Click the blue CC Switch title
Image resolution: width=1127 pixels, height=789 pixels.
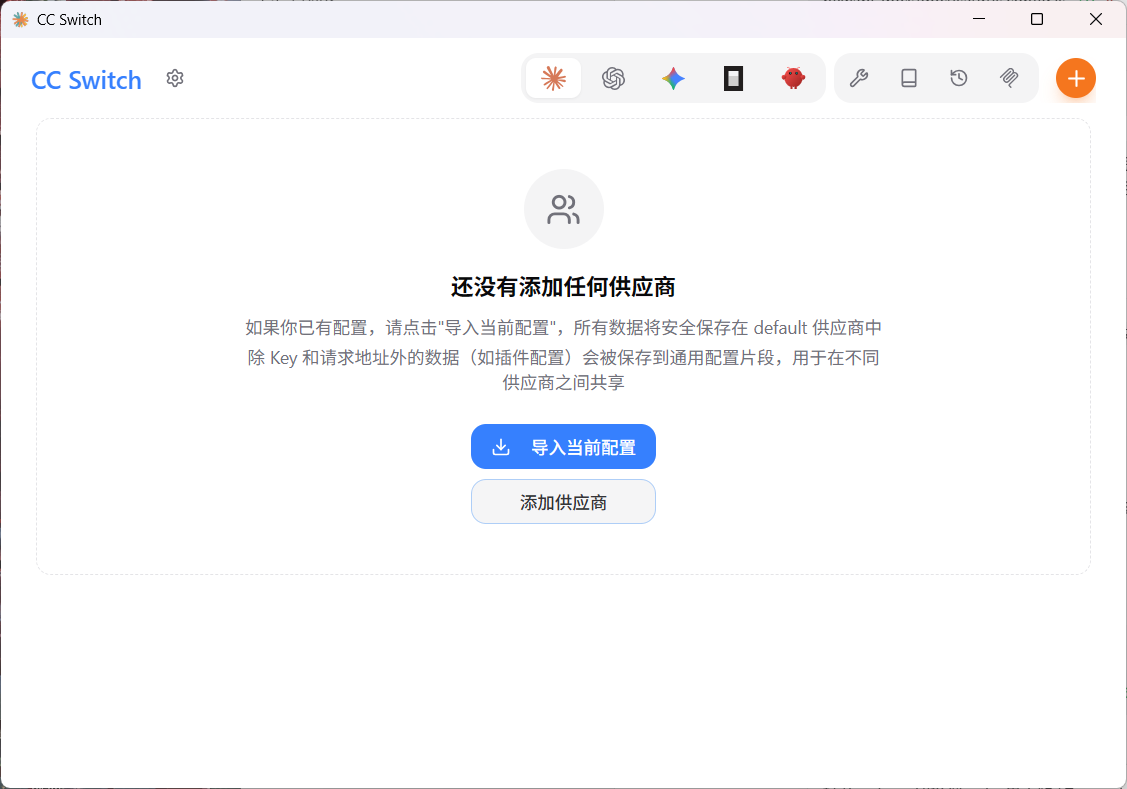pyautogui.click(x=86, y=80)
